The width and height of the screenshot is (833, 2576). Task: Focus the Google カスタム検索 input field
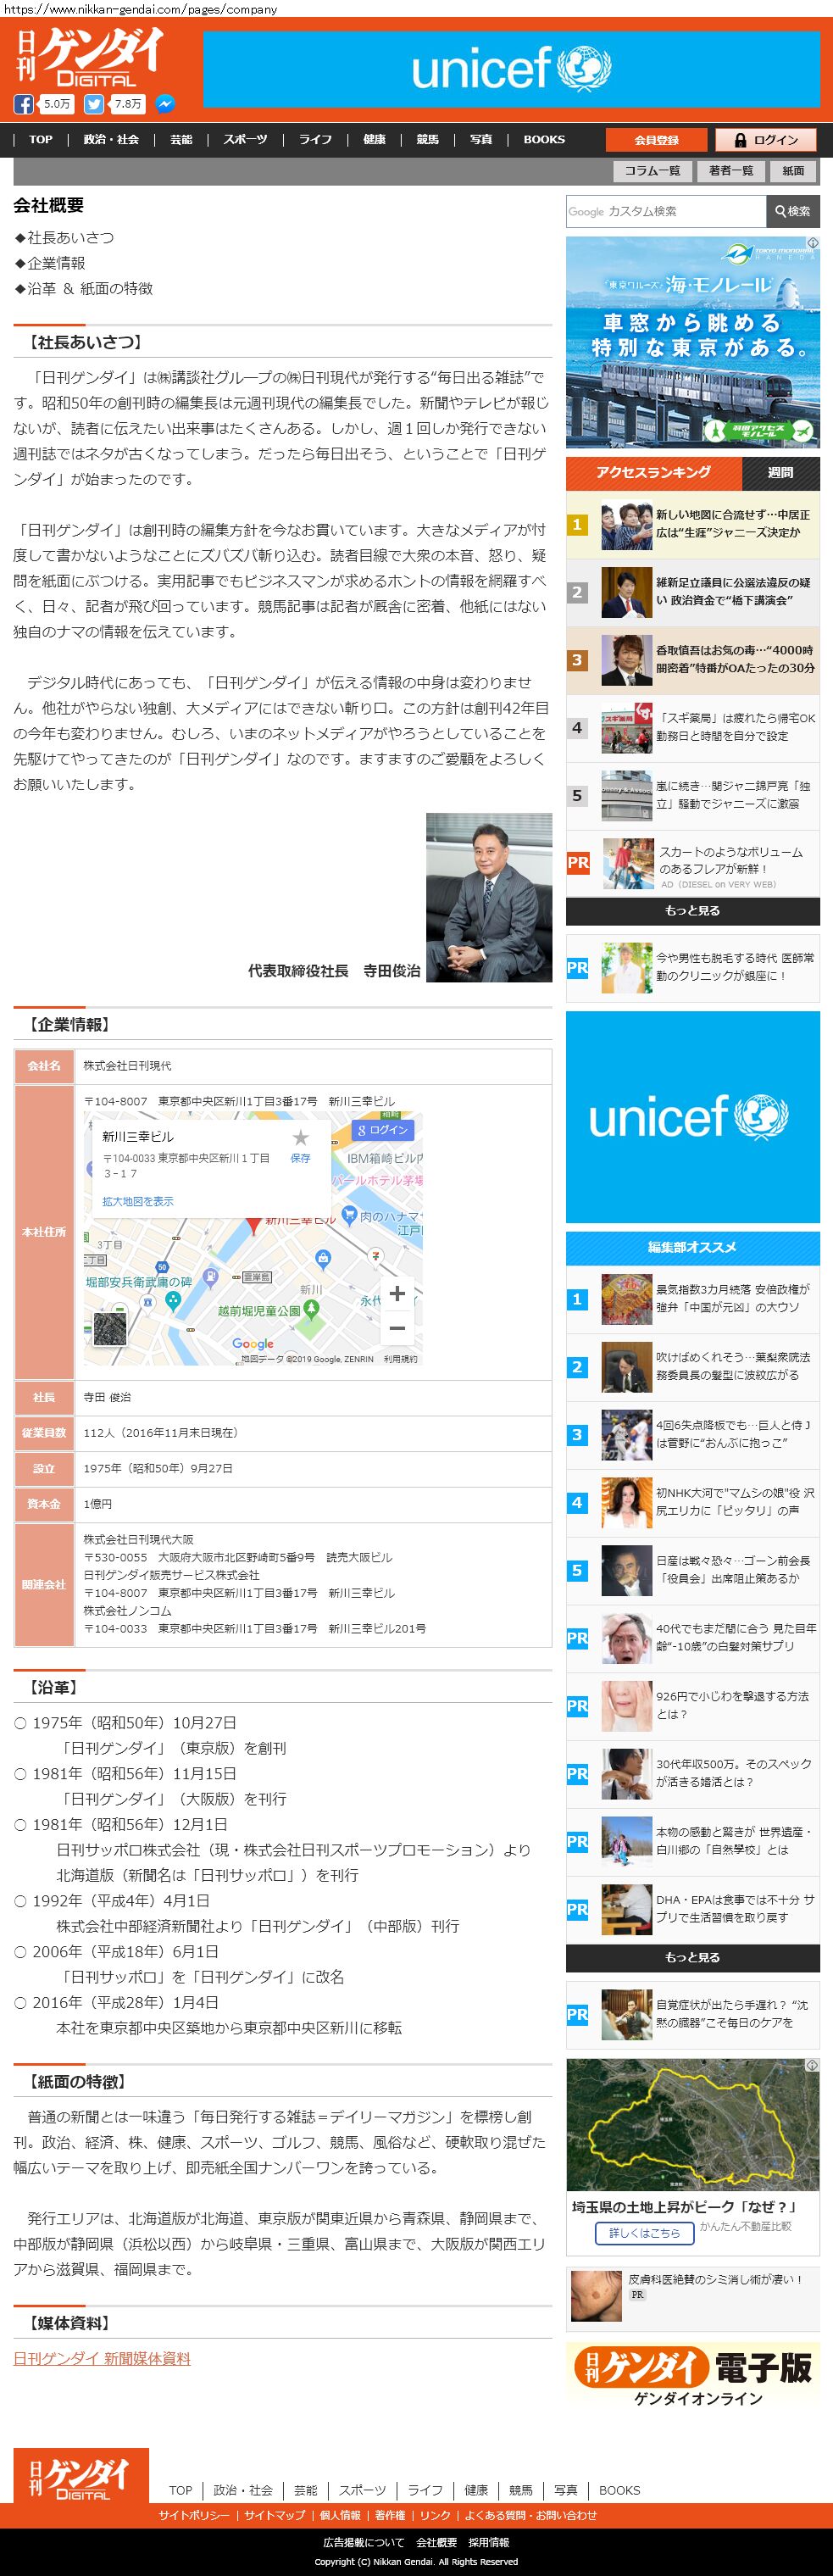(x=665, y=211)
